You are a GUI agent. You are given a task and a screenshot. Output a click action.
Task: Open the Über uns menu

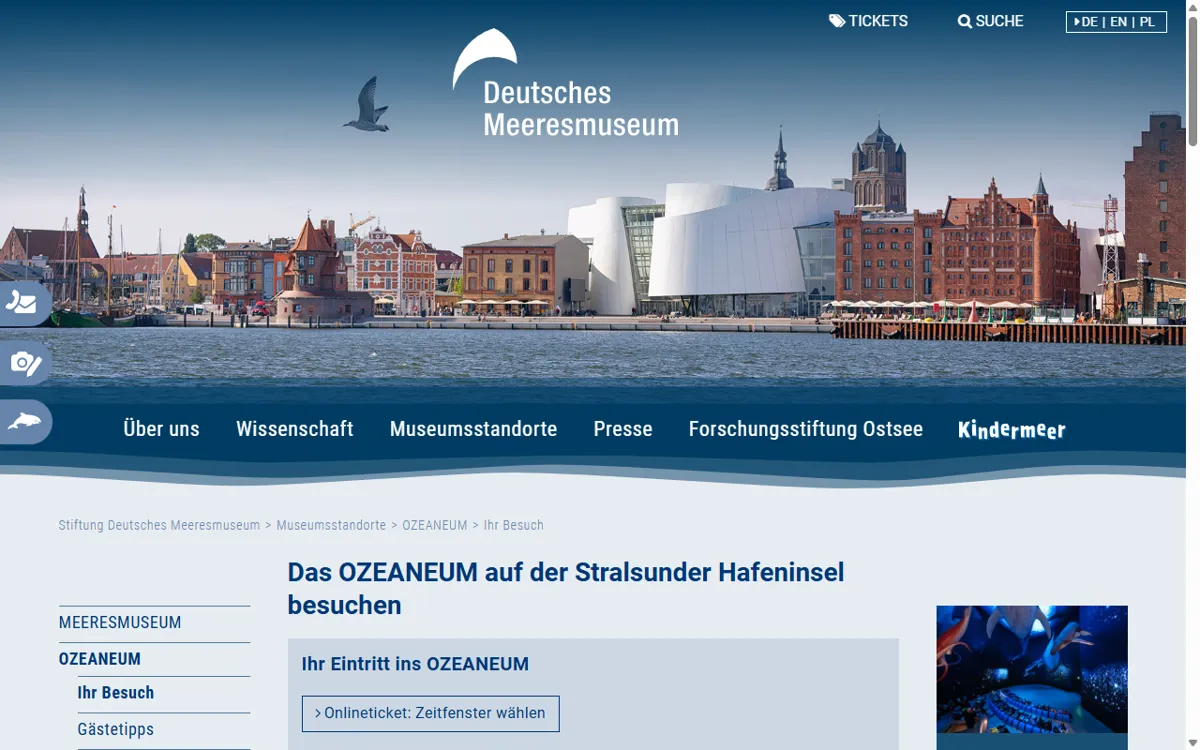(161, 429)
